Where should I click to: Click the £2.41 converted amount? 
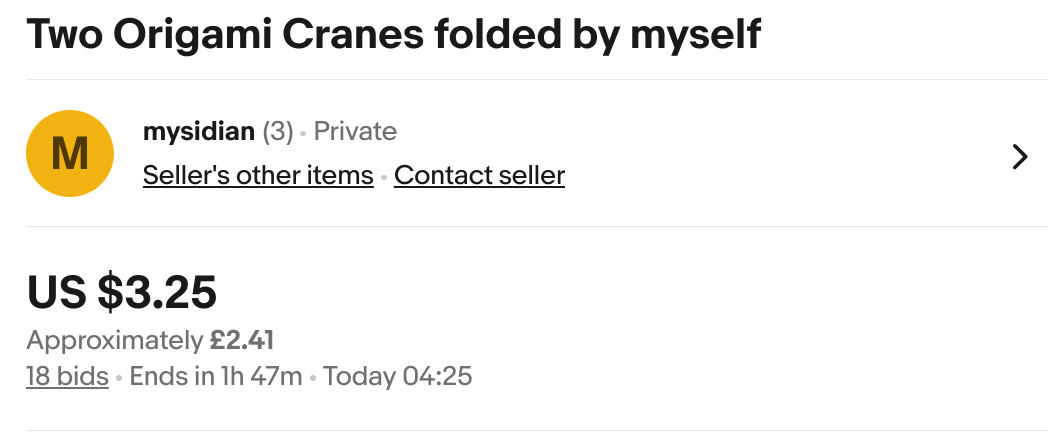coord(242,340)
